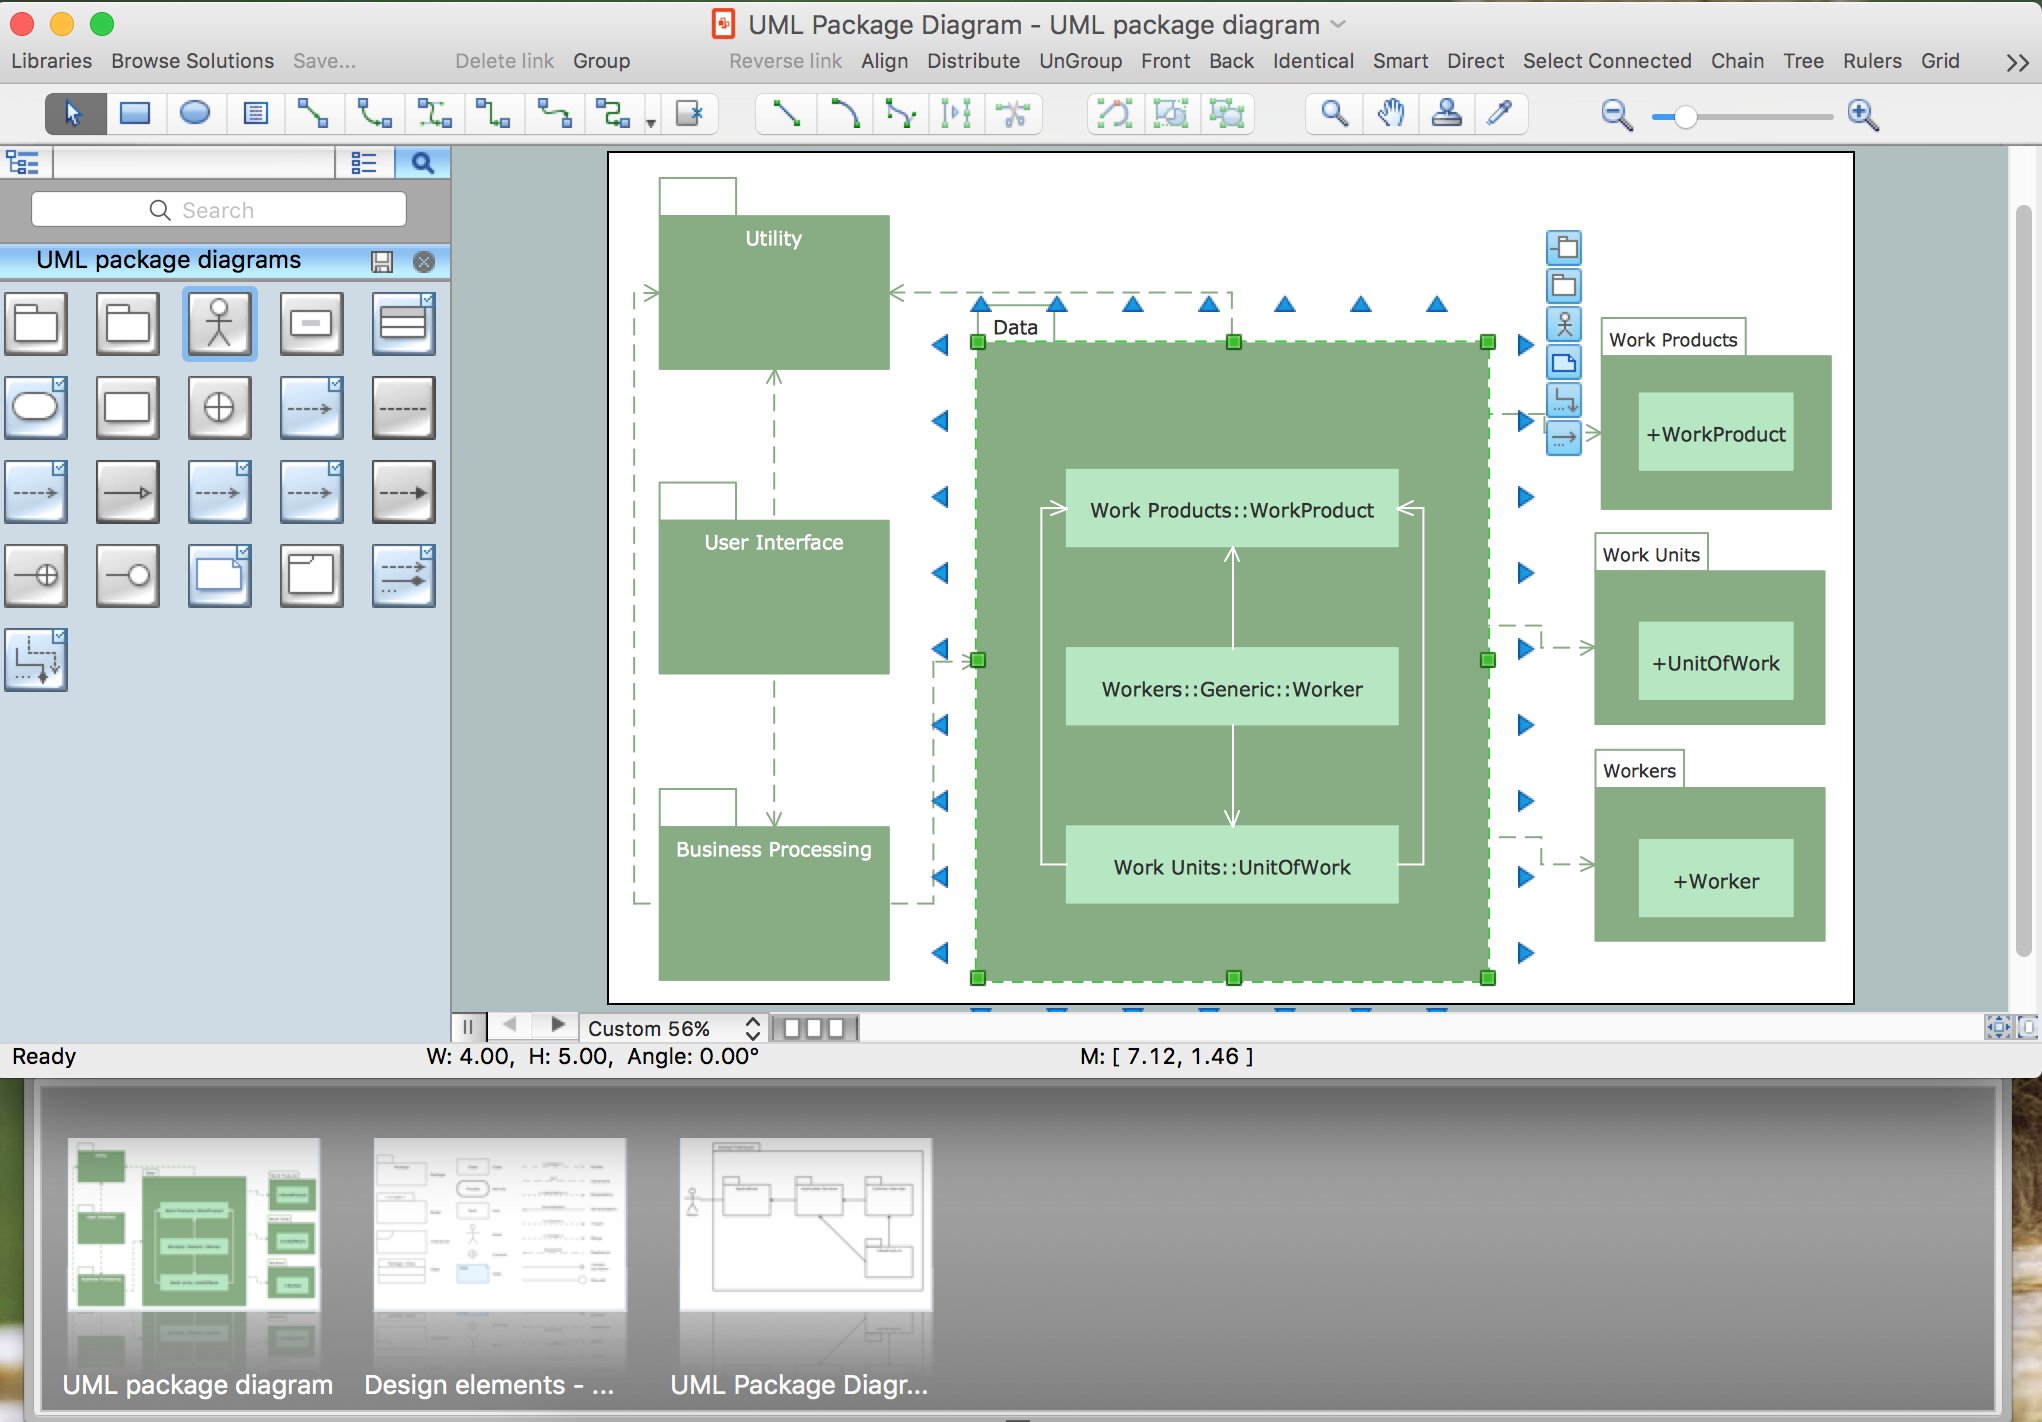Open the Libraries menu item
The width and height of the screenshot is (2042, 1422).
tap(52, 61)
